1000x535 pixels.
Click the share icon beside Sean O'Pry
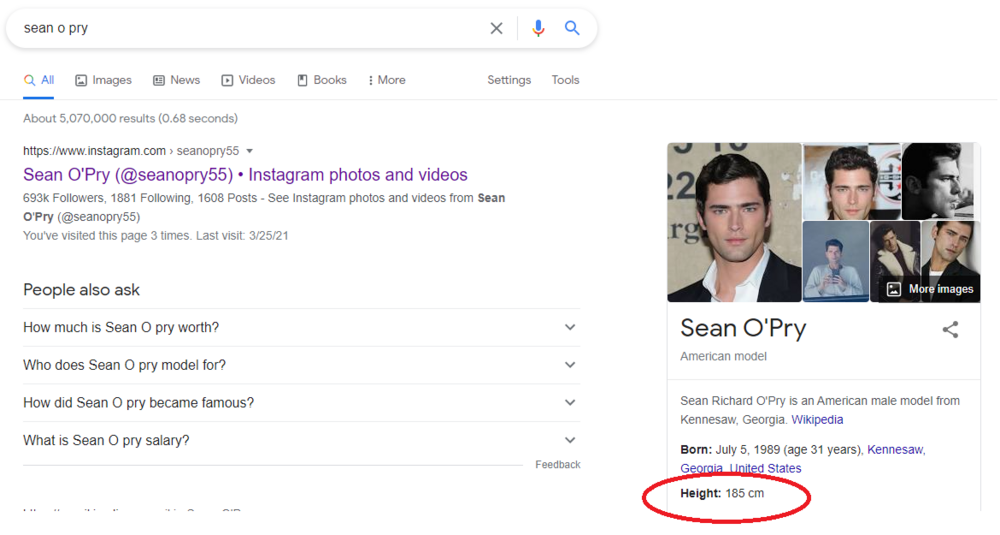coord(950,330)
